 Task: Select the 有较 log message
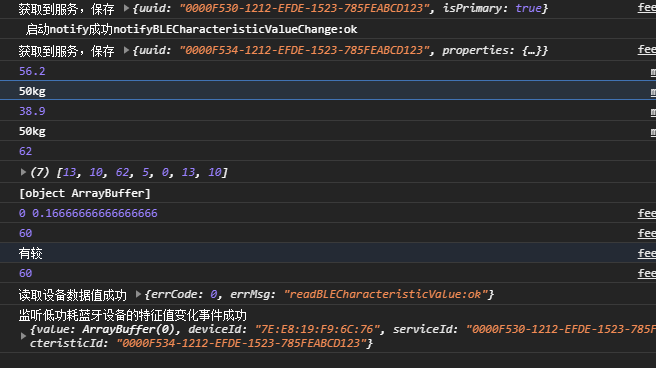31,253
